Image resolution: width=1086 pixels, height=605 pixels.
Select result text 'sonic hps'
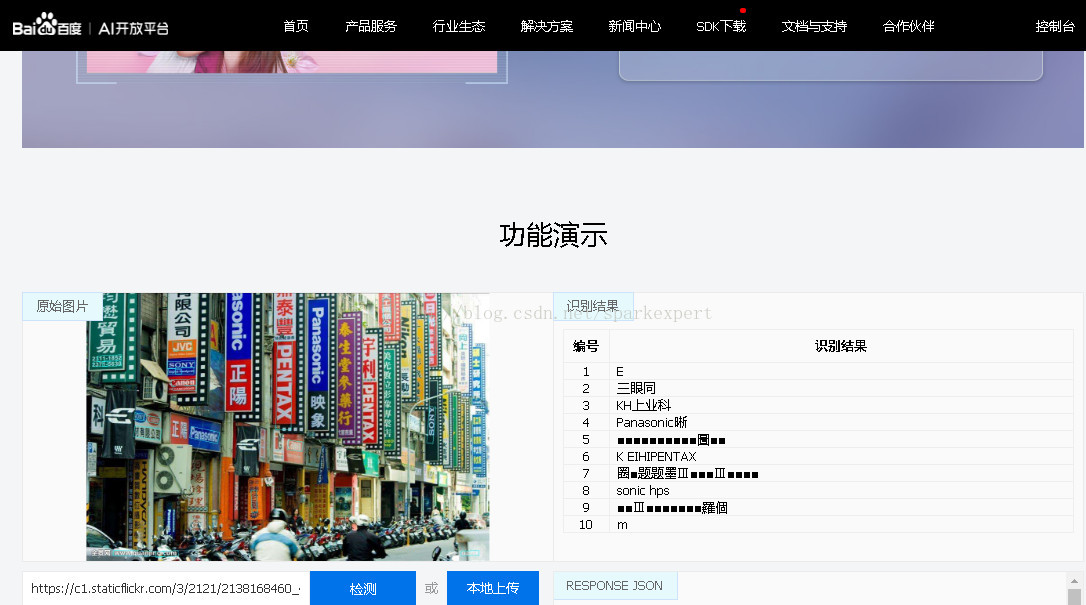pos(643,491)
